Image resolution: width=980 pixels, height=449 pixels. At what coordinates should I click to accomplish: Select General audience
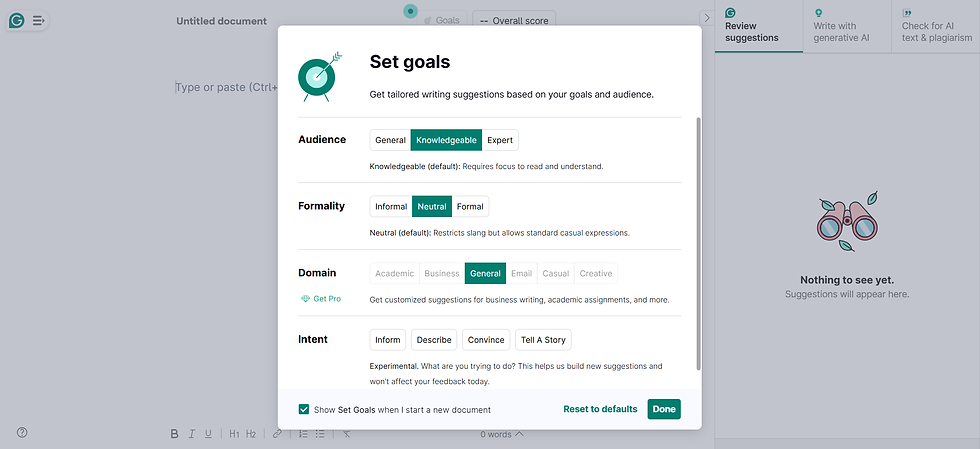point(391,140)
